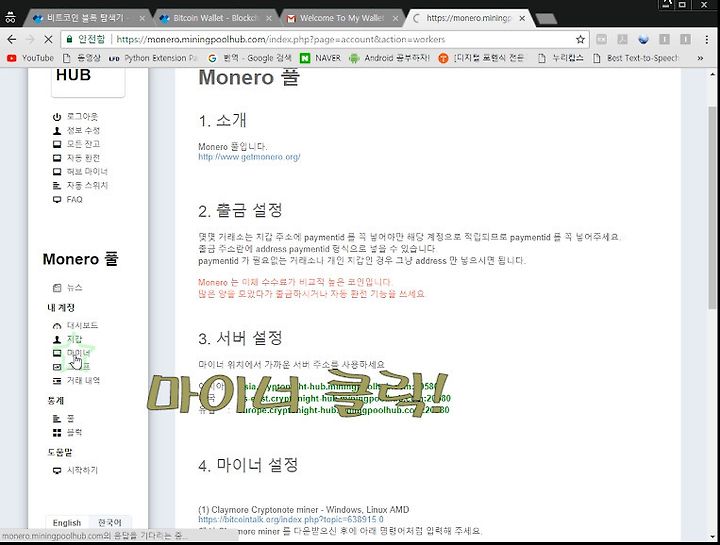Switch to the Bitcoin Wallet - Blockchain tab
This screenshot has height=545, width=720.
point(215,18)
